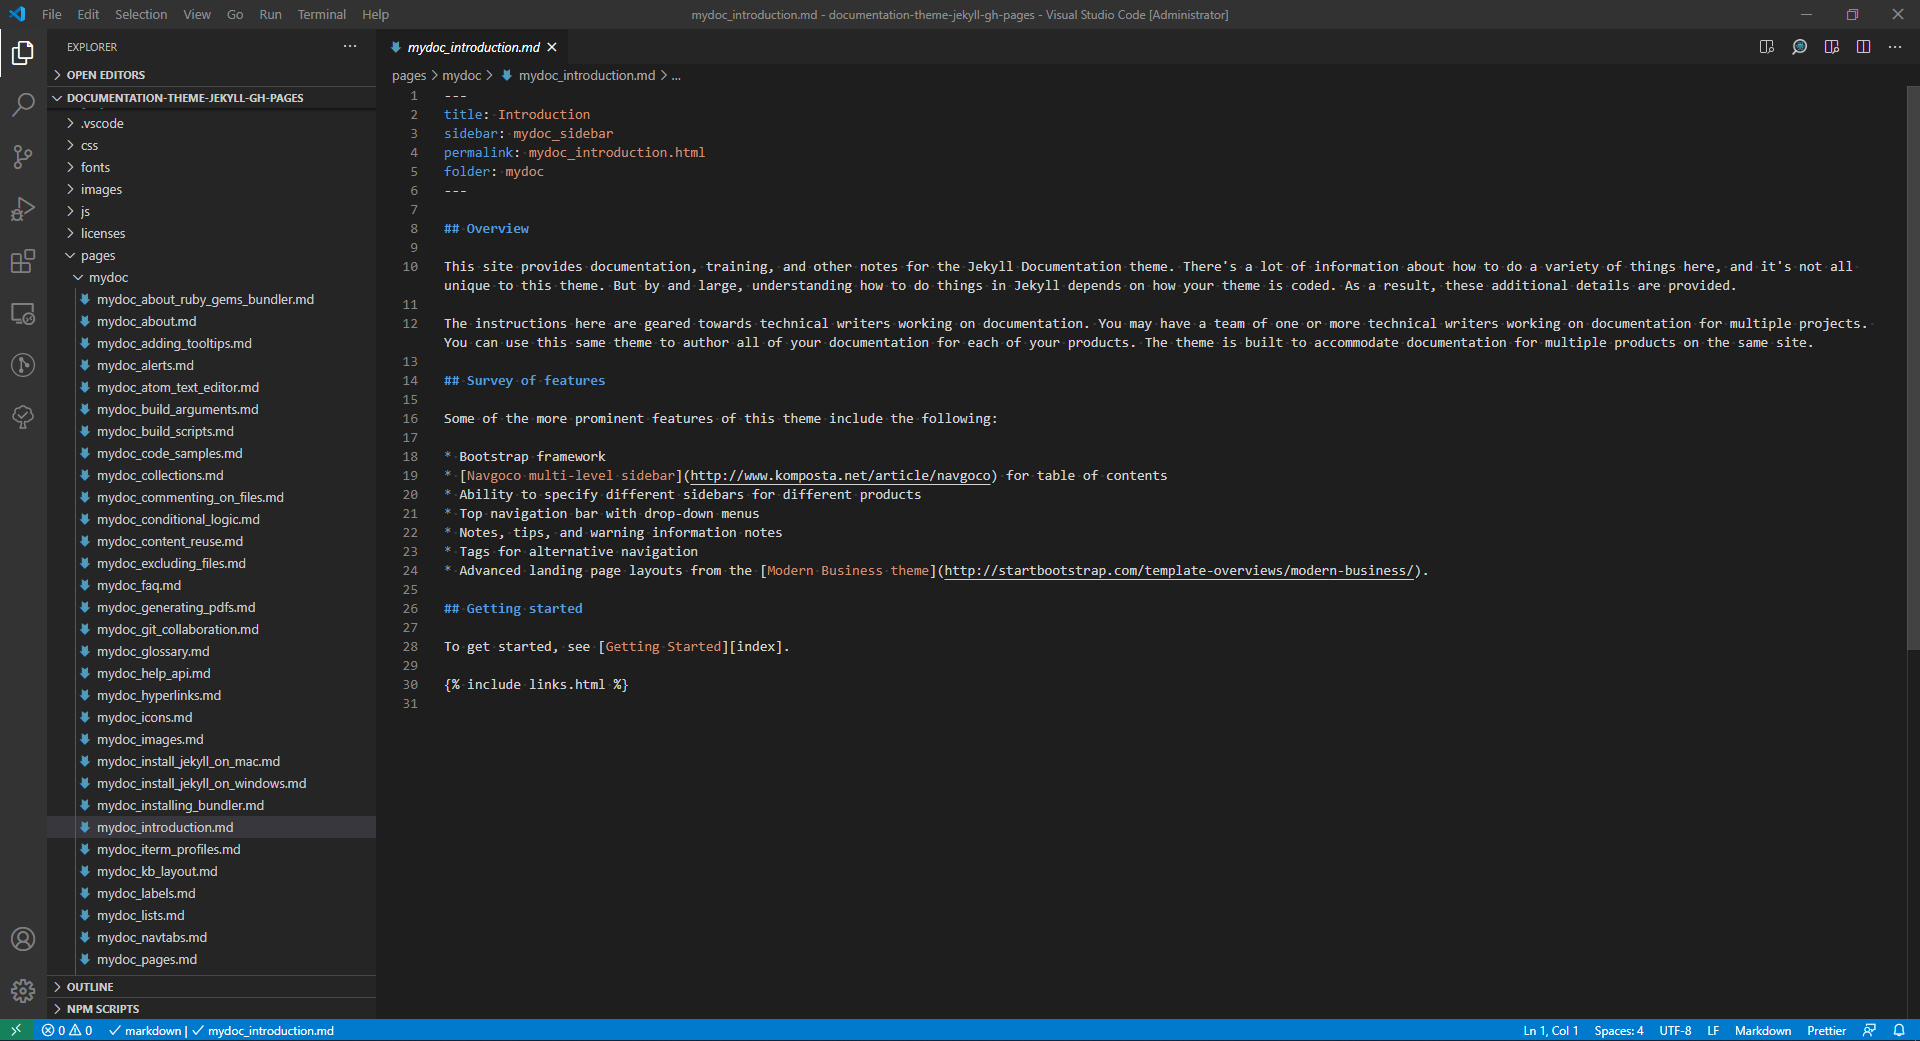This screenshot has height=1041, width=1920.
Task: Click the third editor toolbar icon
Action: click(x=1831, y=47)
